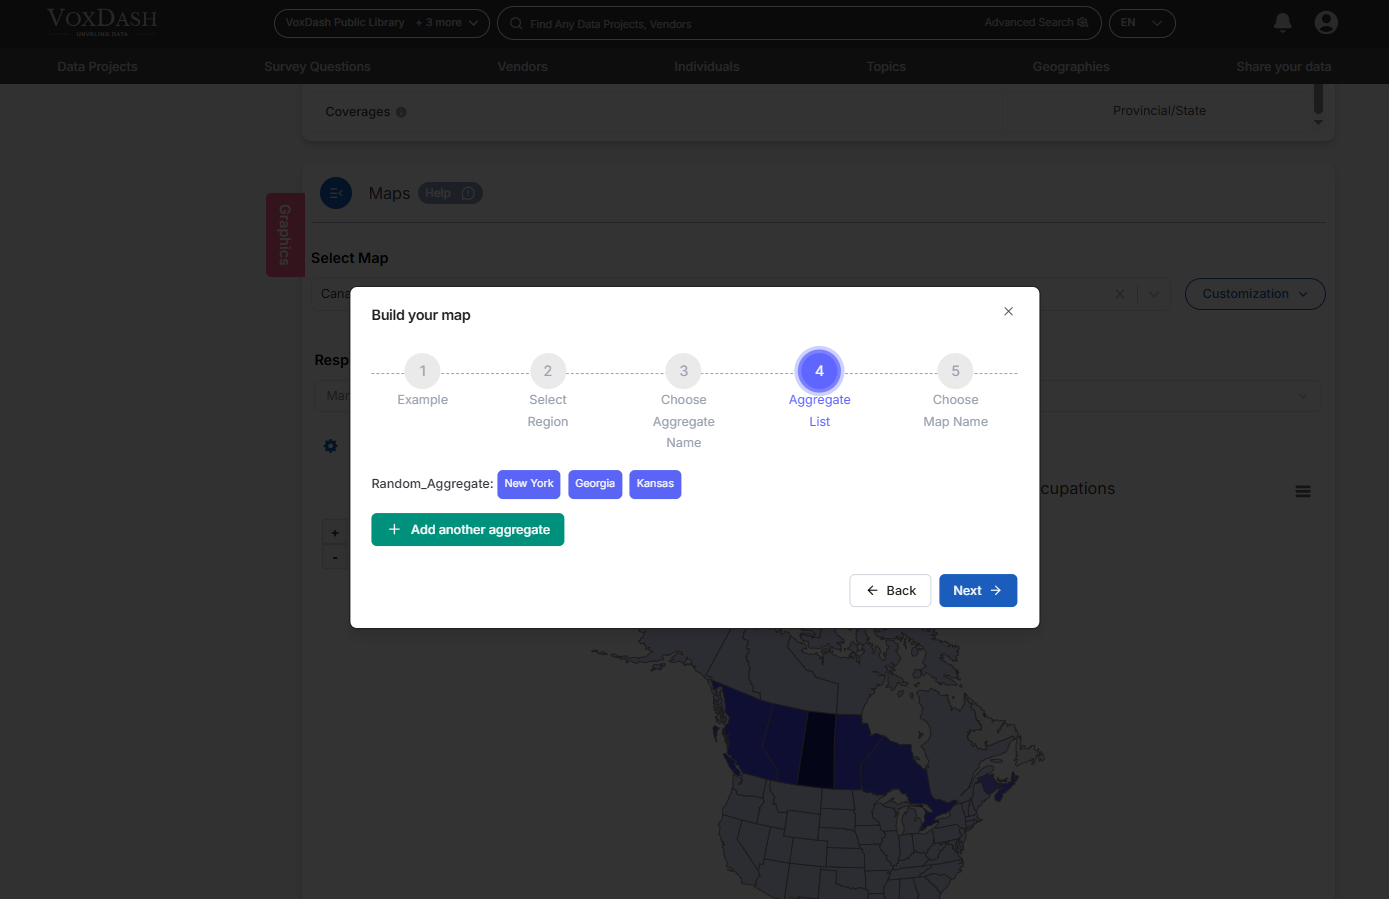Screen dimensions: 1389x899
Task: Proceed with the Next button
Action: point(977,590)
